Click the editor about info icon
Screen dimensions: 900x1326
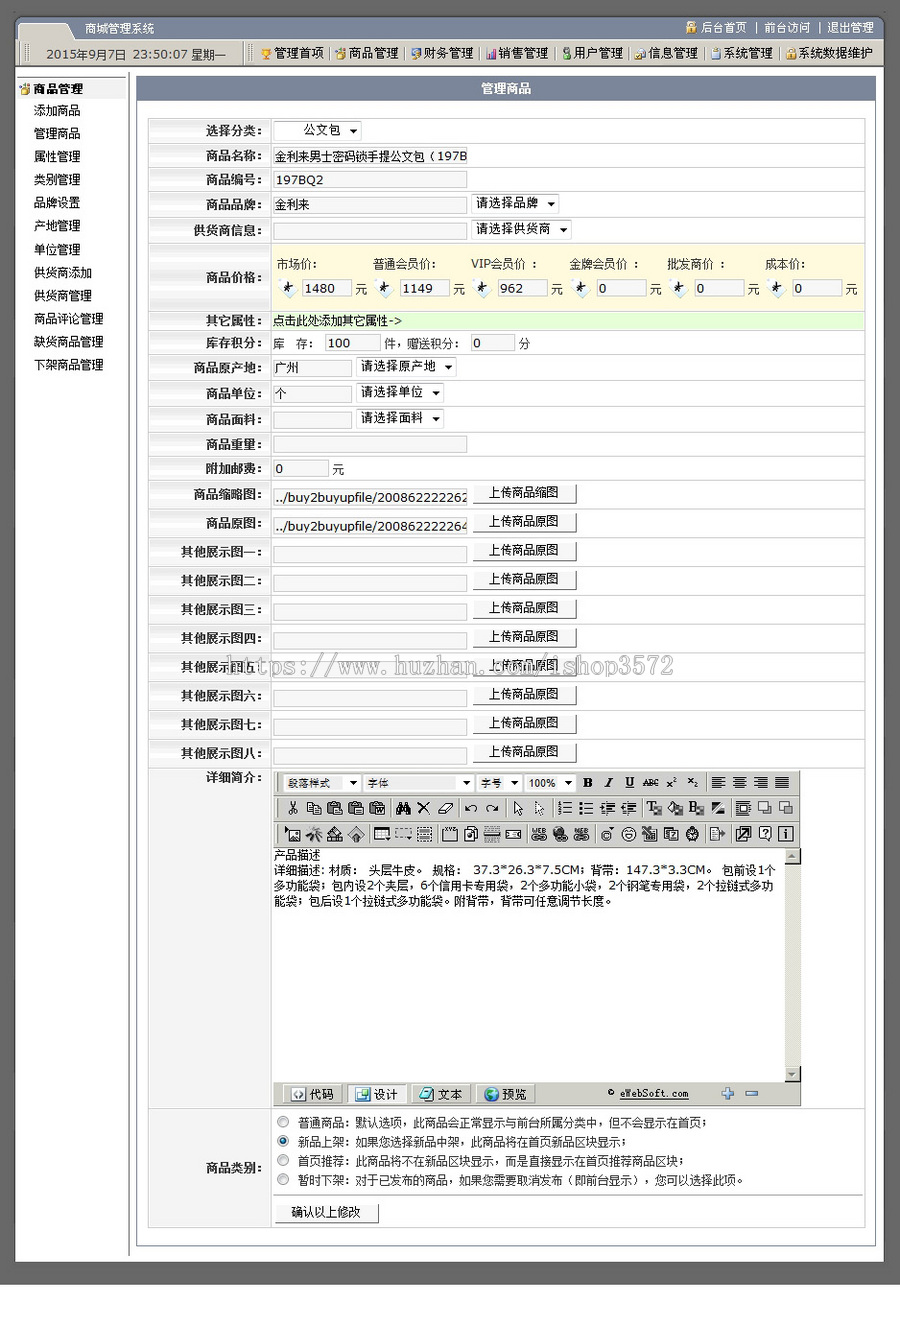pyautogui.click(x=786, y=834)
